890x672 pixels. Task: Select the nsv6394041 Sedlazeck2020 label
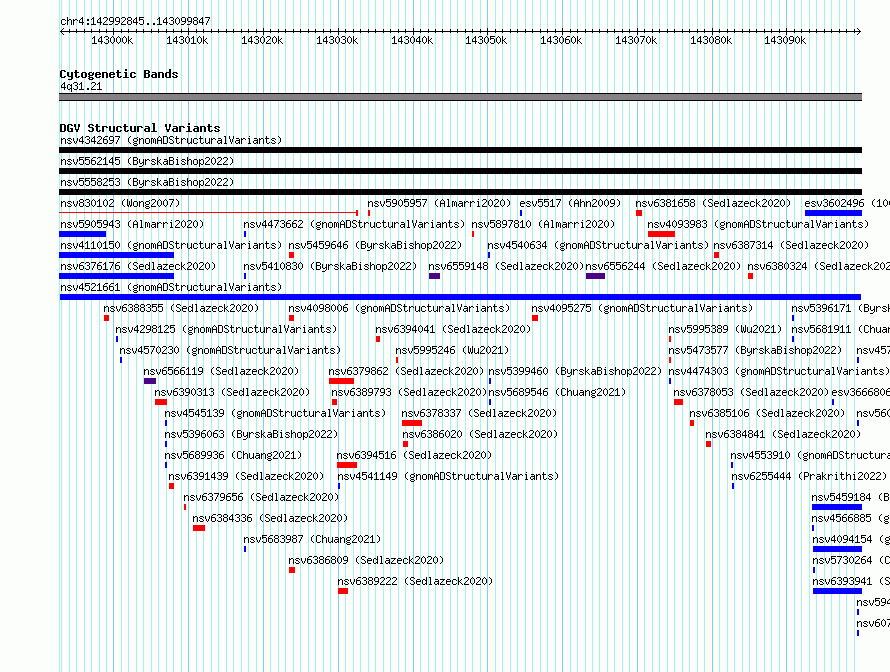(454, 329)
